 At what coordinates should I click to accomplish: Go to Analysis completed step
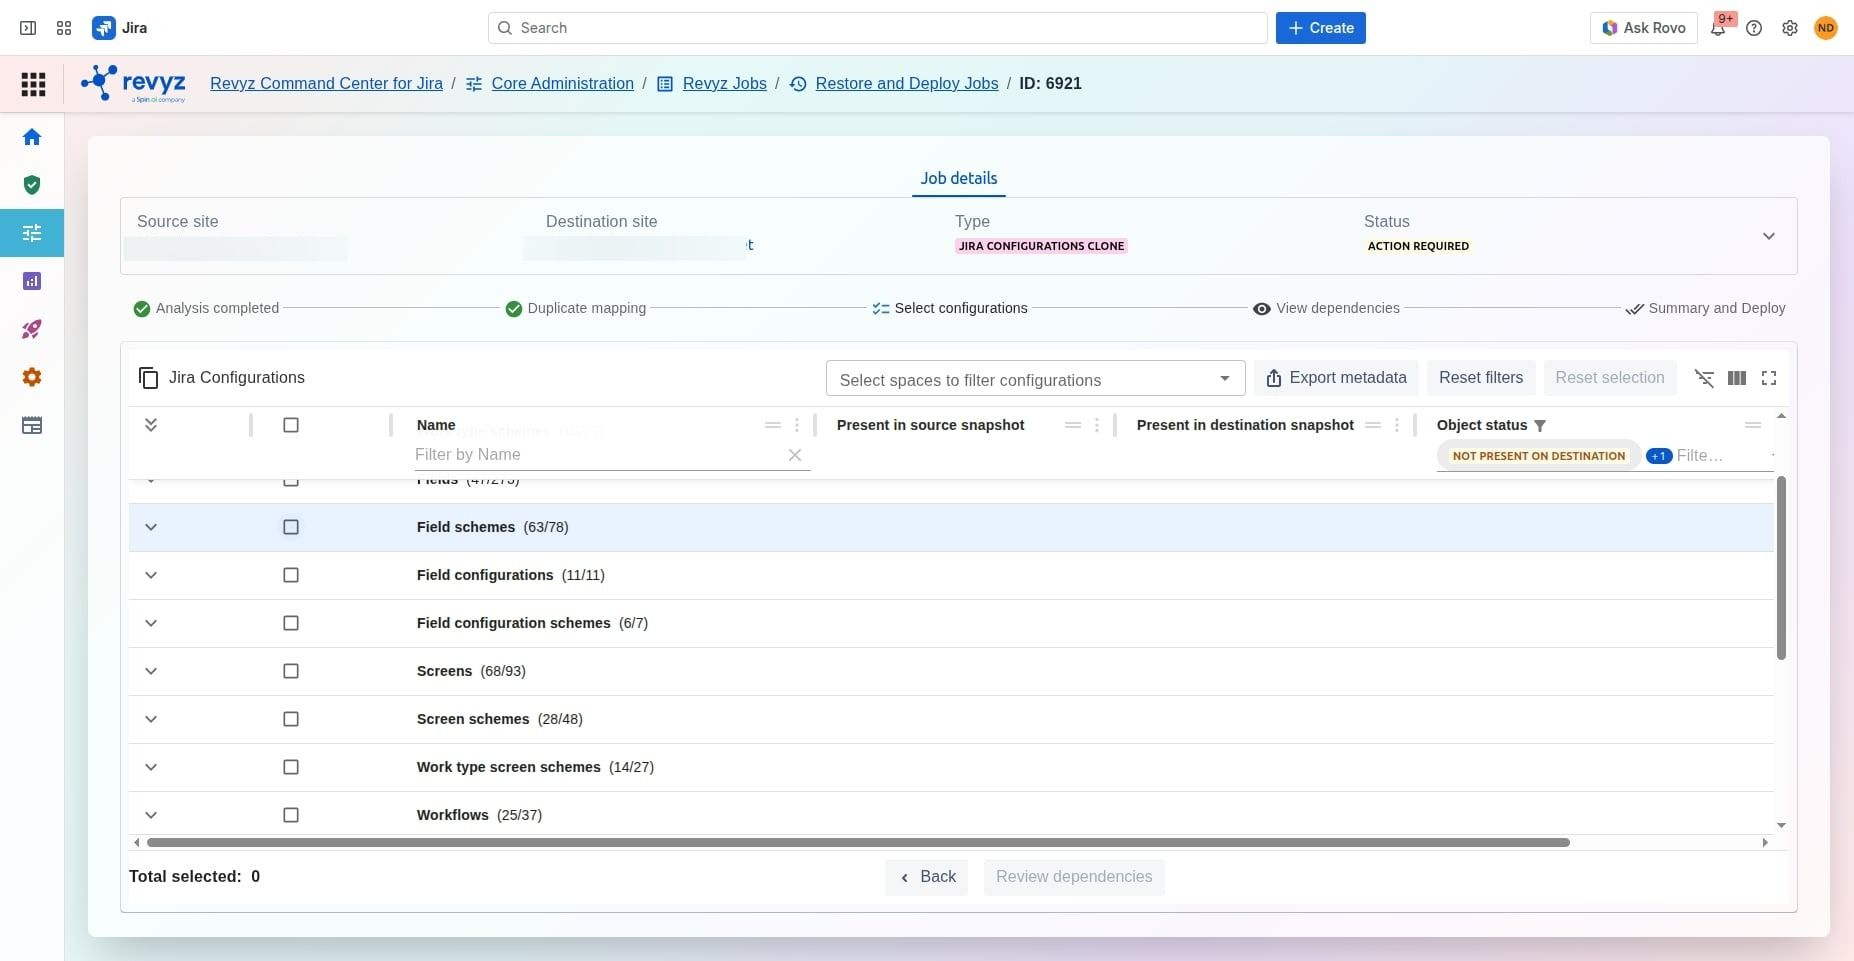[x=206, y=308]
